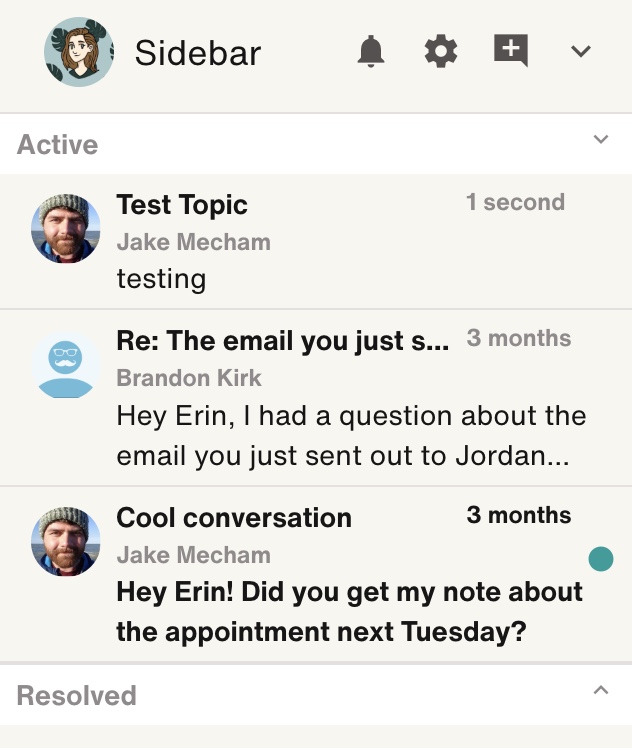Open the notifications bell
This screenshot has height=748, width=632.
371,51
